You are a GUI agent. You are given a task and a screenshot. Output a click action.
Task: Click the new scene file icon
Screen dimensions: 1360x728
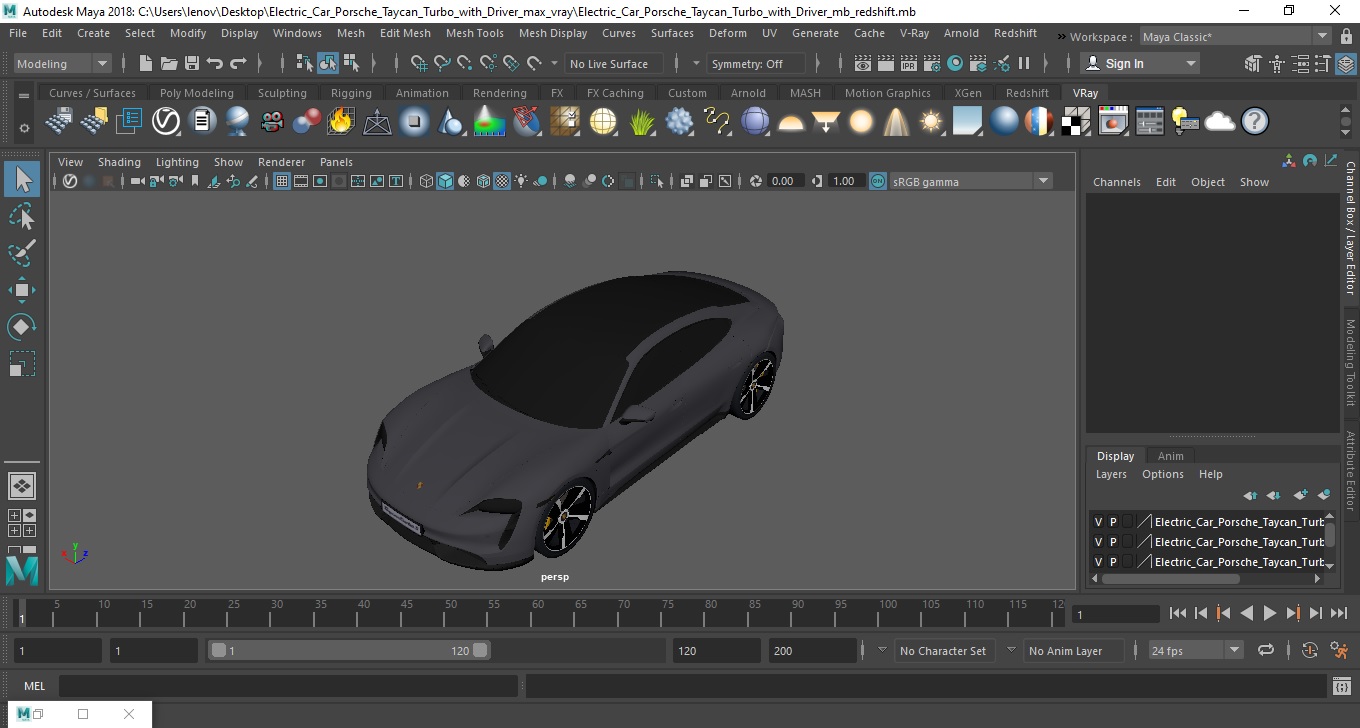tap(145, 63)
